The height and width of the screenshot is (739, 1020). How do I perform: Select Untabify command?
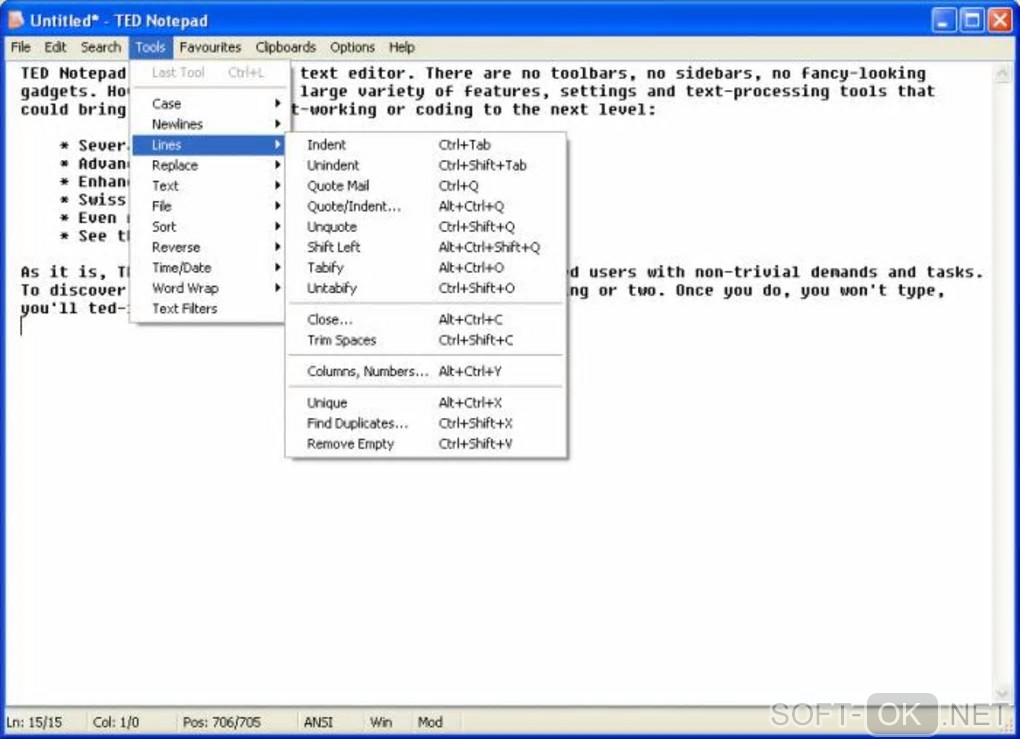[x=426, y=288]
